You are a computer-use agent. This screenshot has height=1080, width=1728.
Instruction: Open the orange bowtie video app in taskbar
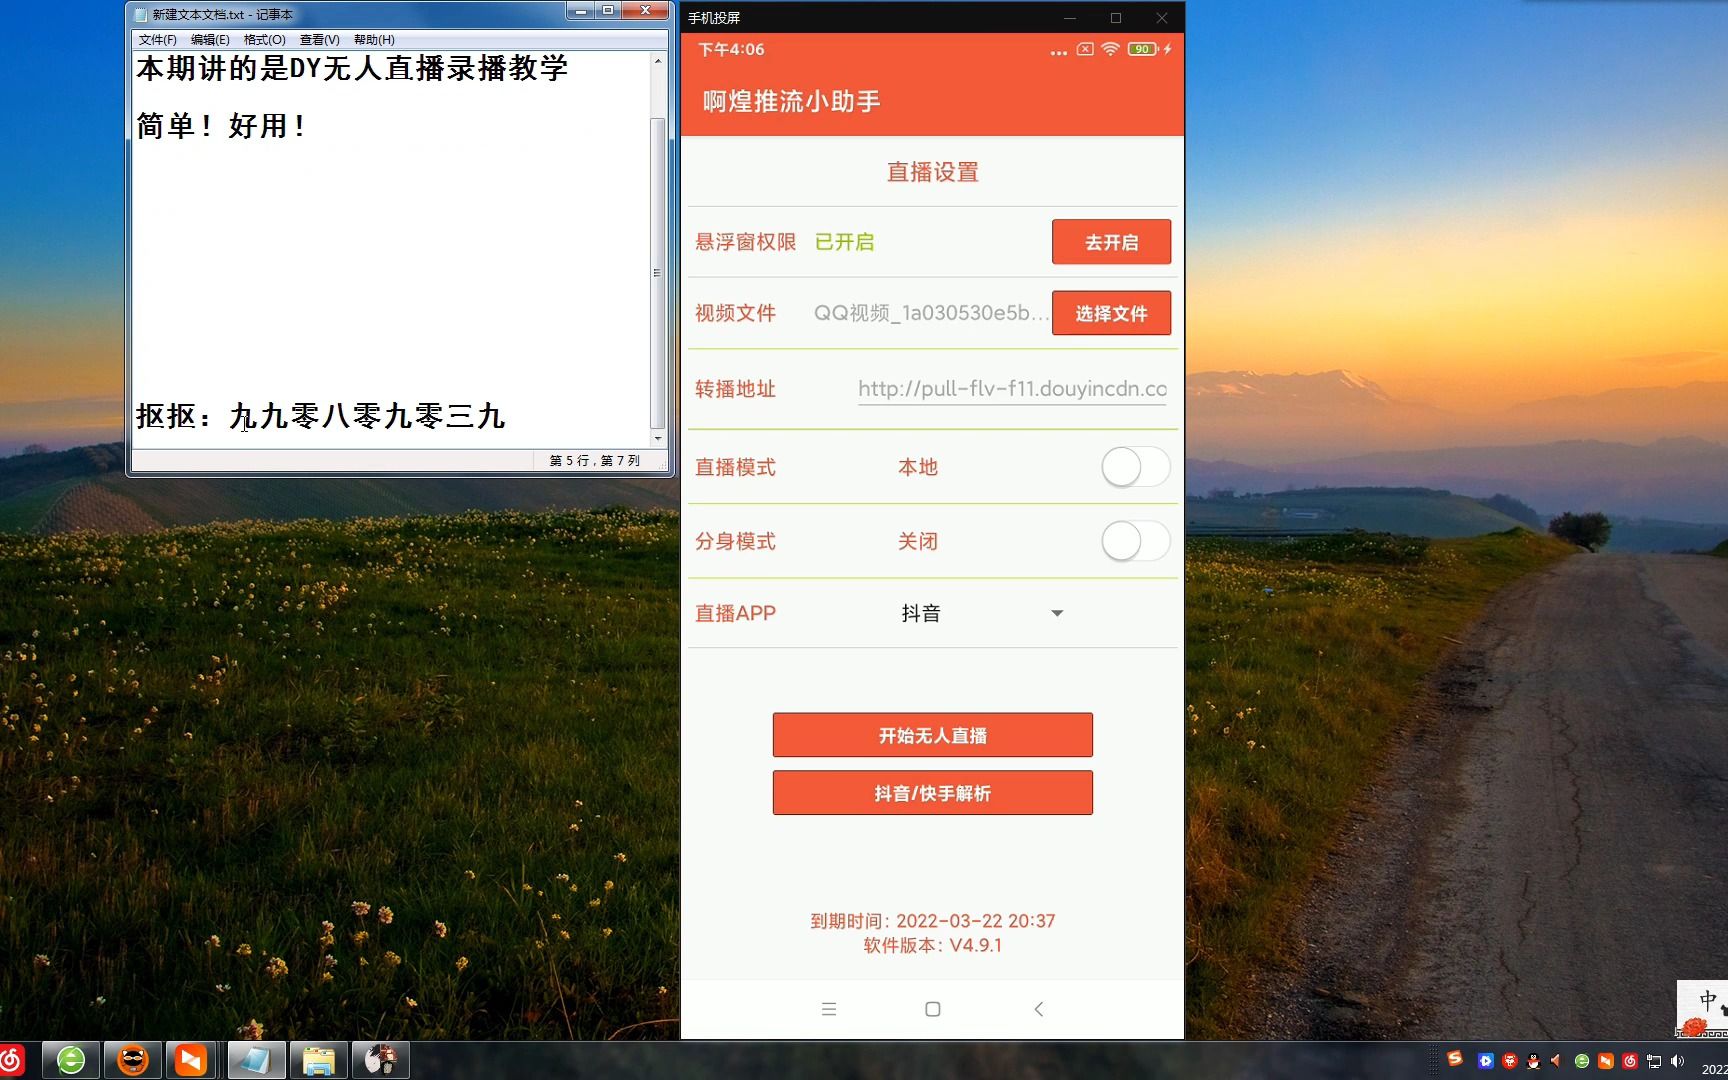[x=191, y=1060]
